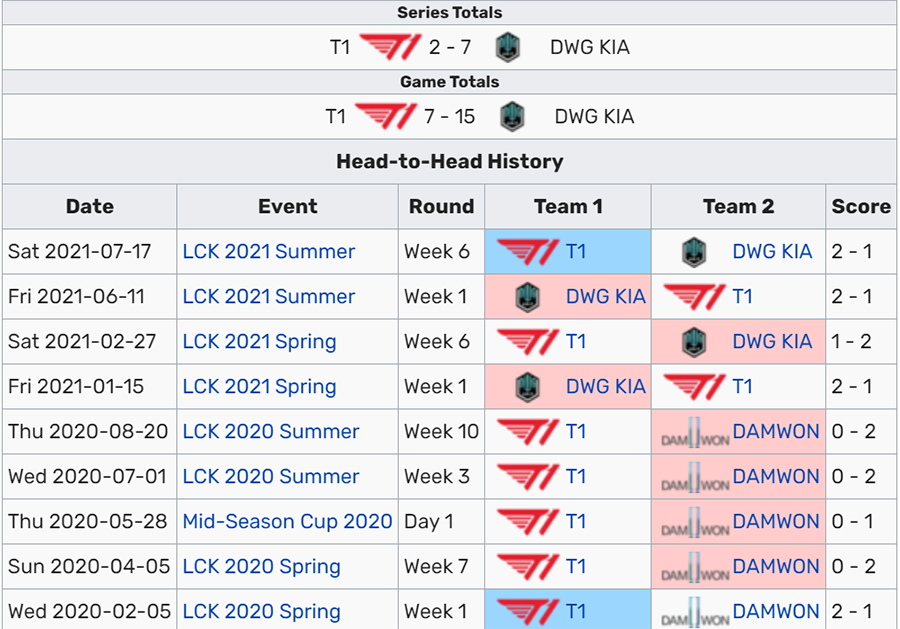Viewport: 900px width, 629px height.
Task: Click DWG KIA logo in the 2021-02-27 row
Action: pos(694,342)
